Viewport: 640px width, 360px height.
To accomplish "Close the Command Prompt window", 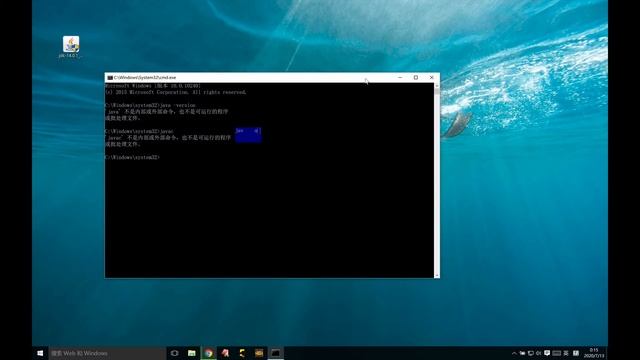I will pyautogui.click(x=432, y=78).
